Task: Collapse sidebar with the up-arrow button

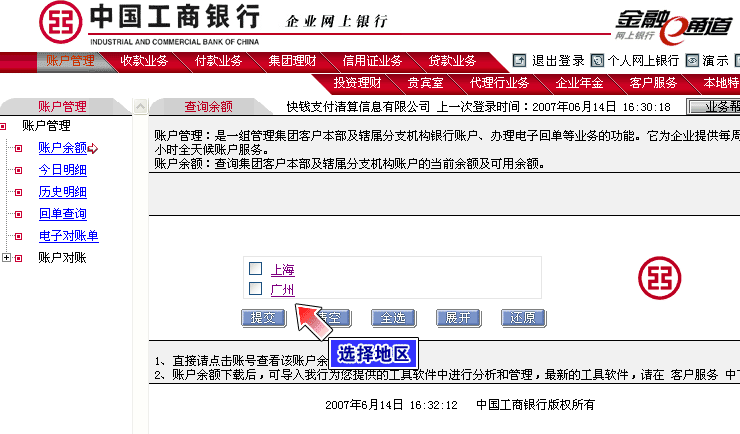Action: [x=140, y=107]
